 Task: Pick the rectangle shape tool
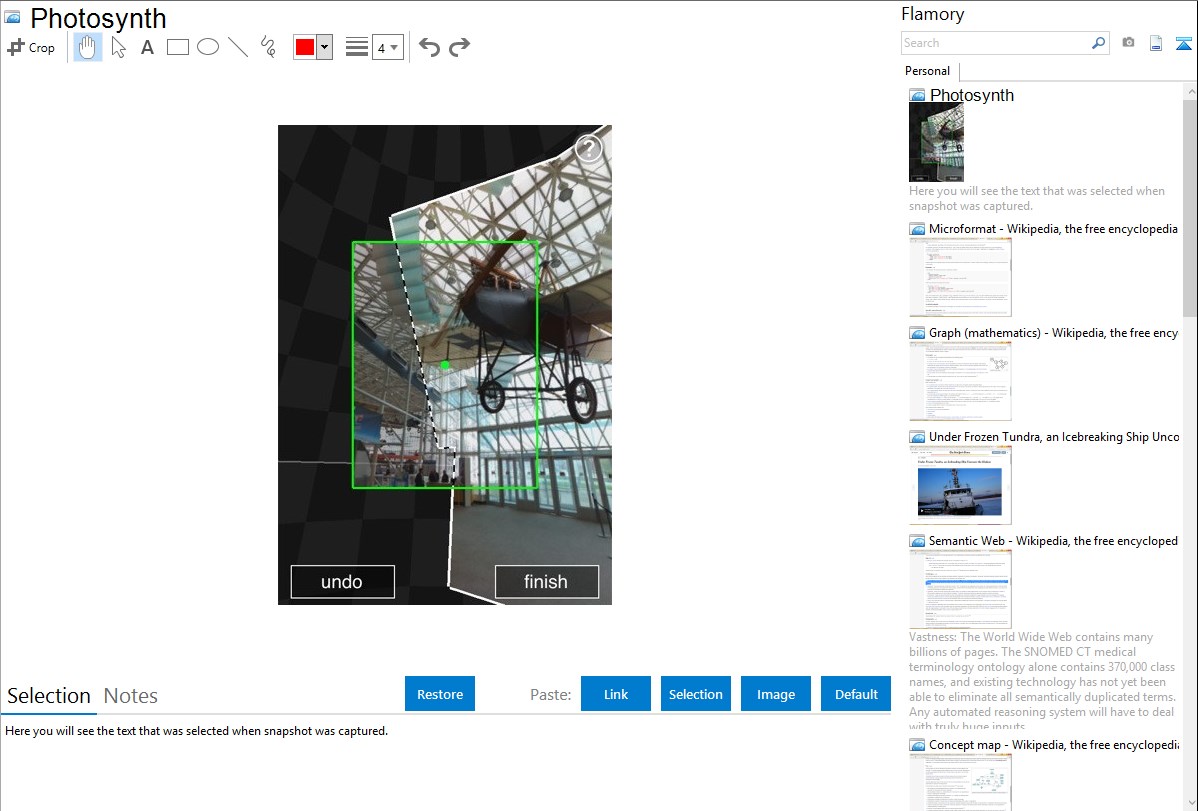[x=177, y=47]
